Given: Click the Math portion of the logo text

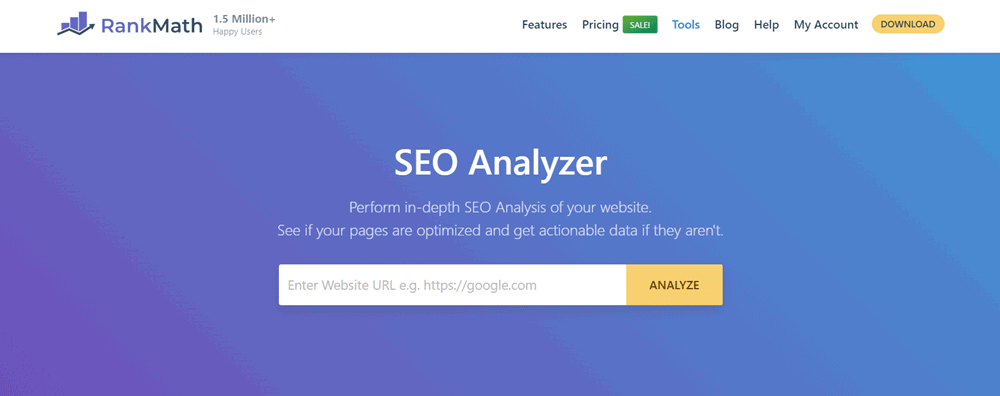Looking at the screenshot, I should pyautogui.click(x=177, y=26).
